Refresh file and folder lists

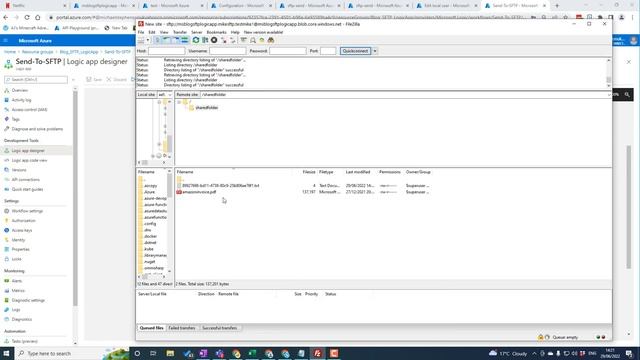196,40
